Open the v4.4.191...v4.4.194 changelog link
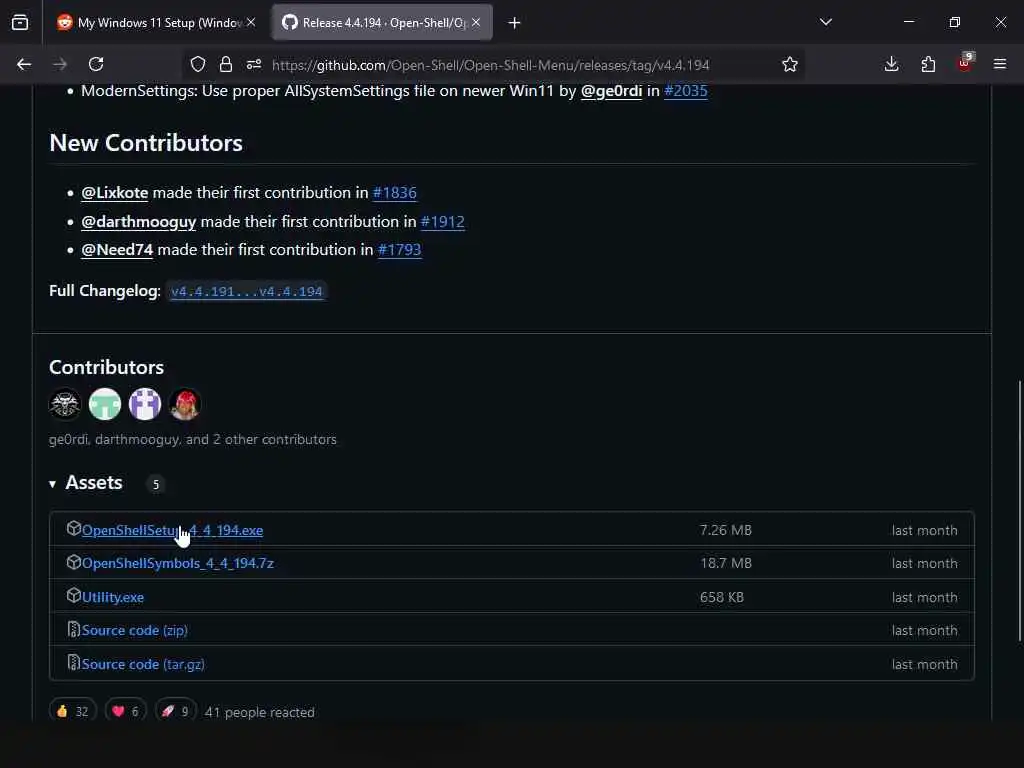 [x=247, y=291]
